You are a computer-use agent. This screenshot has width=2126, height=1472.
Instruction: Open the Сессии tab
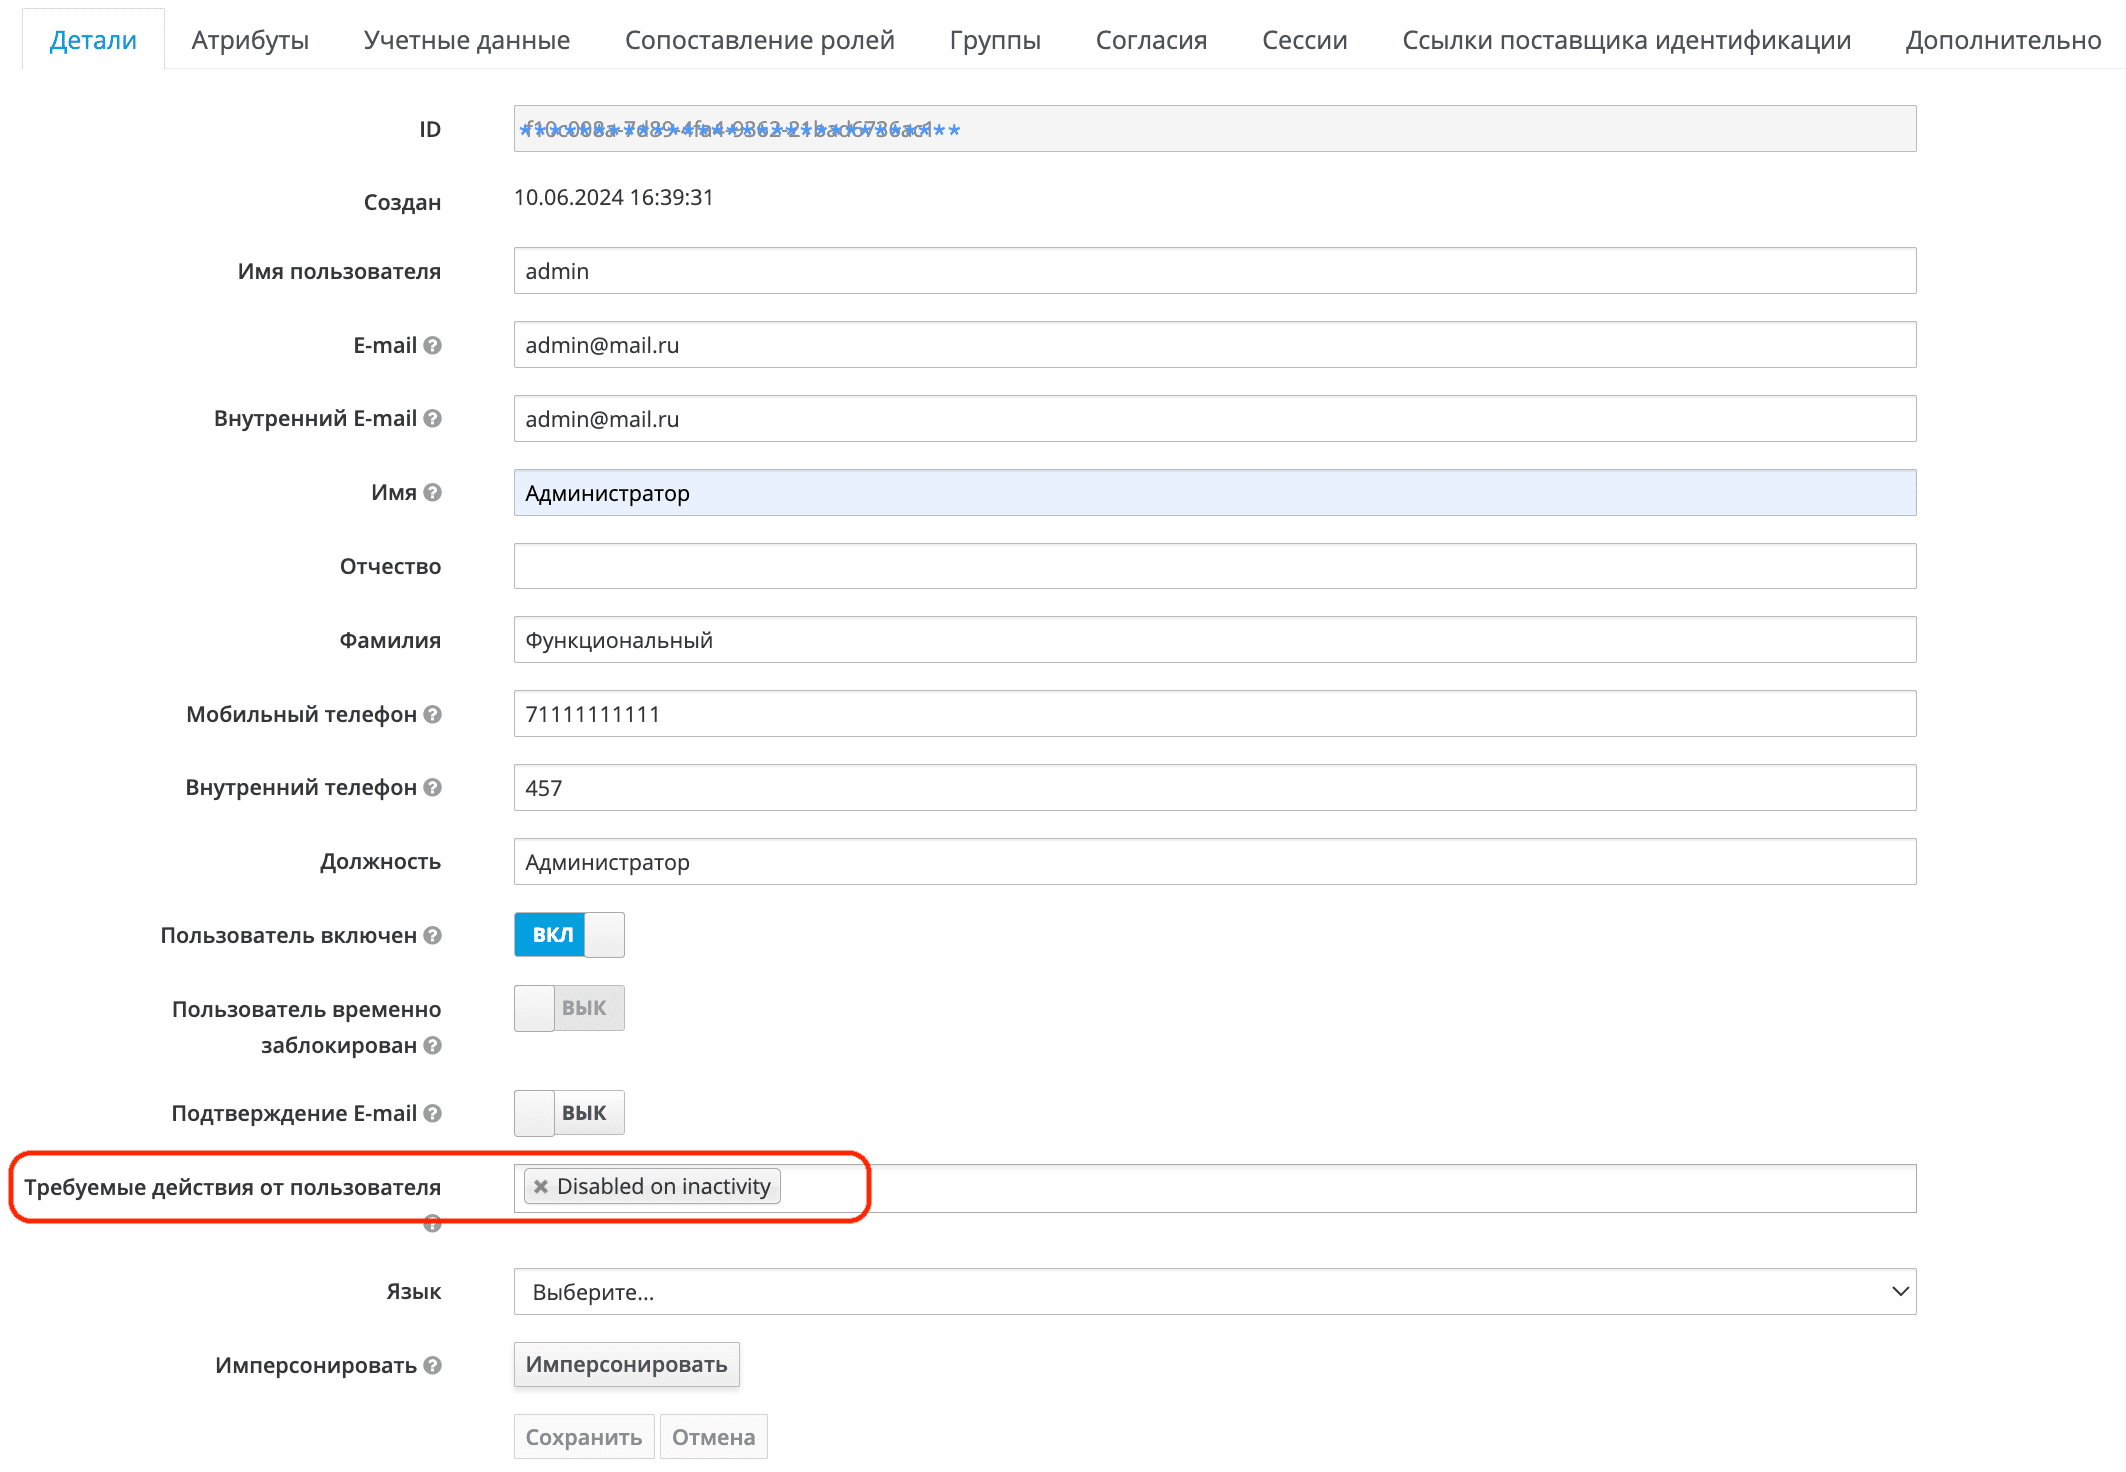(1304, 40)
